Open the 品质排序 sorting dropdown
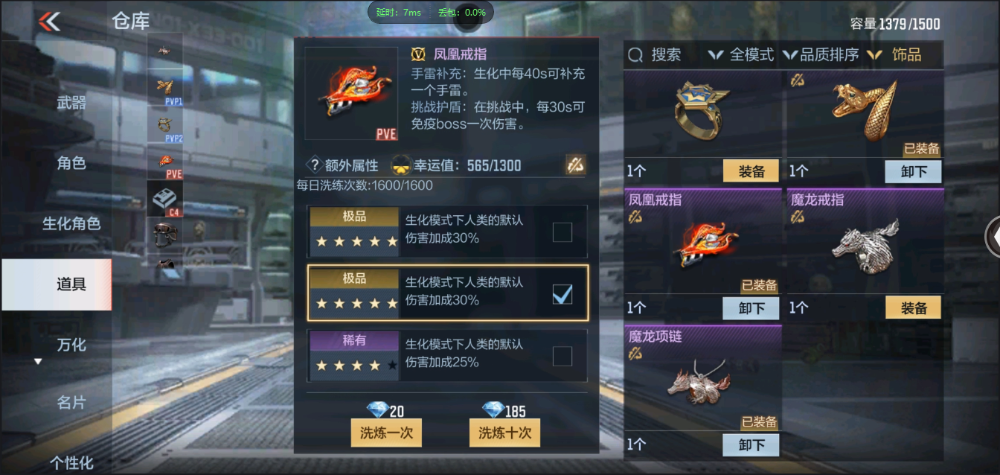Viewport: 1000px width, 475px height. [820, 55]
